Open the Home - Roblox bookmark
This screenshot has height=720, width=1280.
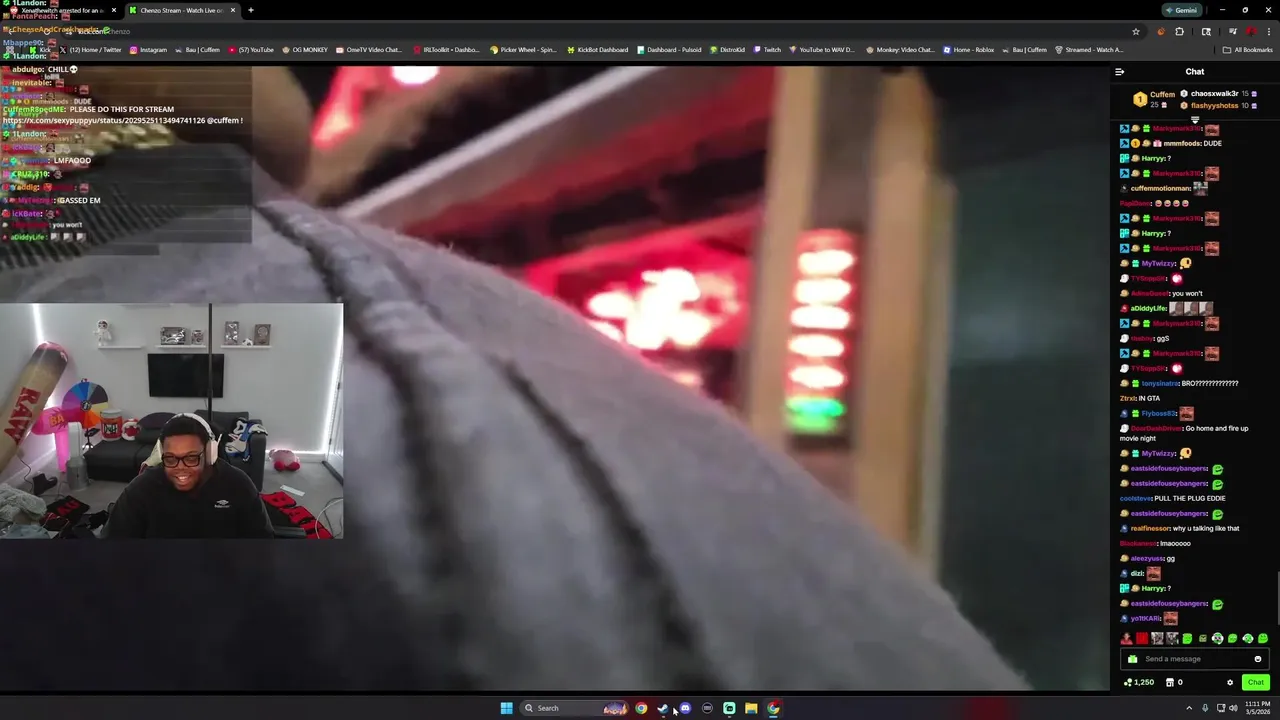968,50
